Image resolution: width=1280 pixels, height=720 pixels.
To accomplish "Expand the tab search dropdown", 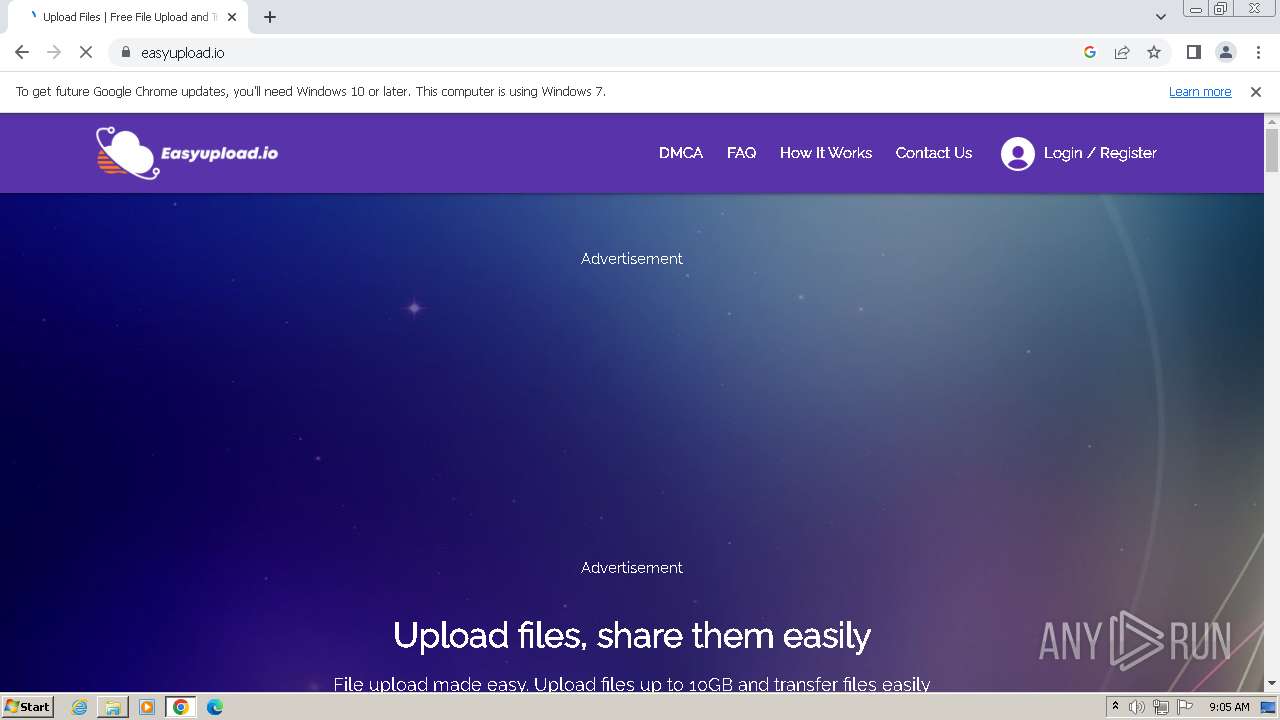I will click(x=1161, y=17).
